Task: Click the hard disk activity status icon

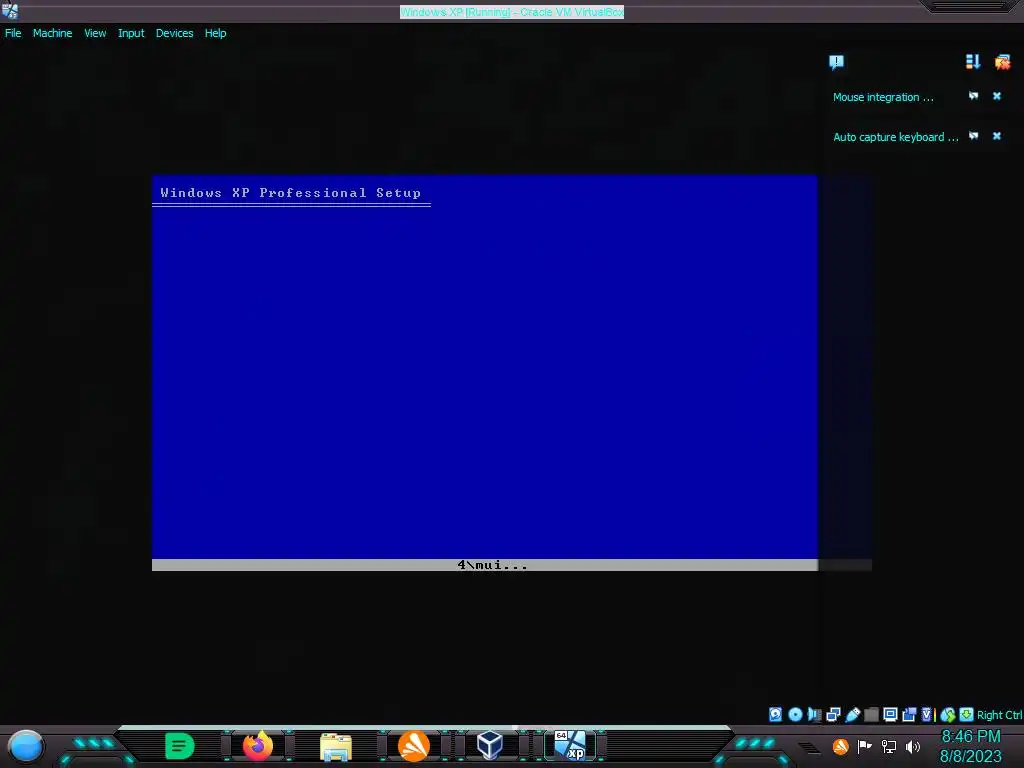Action: tap(775, 714)
